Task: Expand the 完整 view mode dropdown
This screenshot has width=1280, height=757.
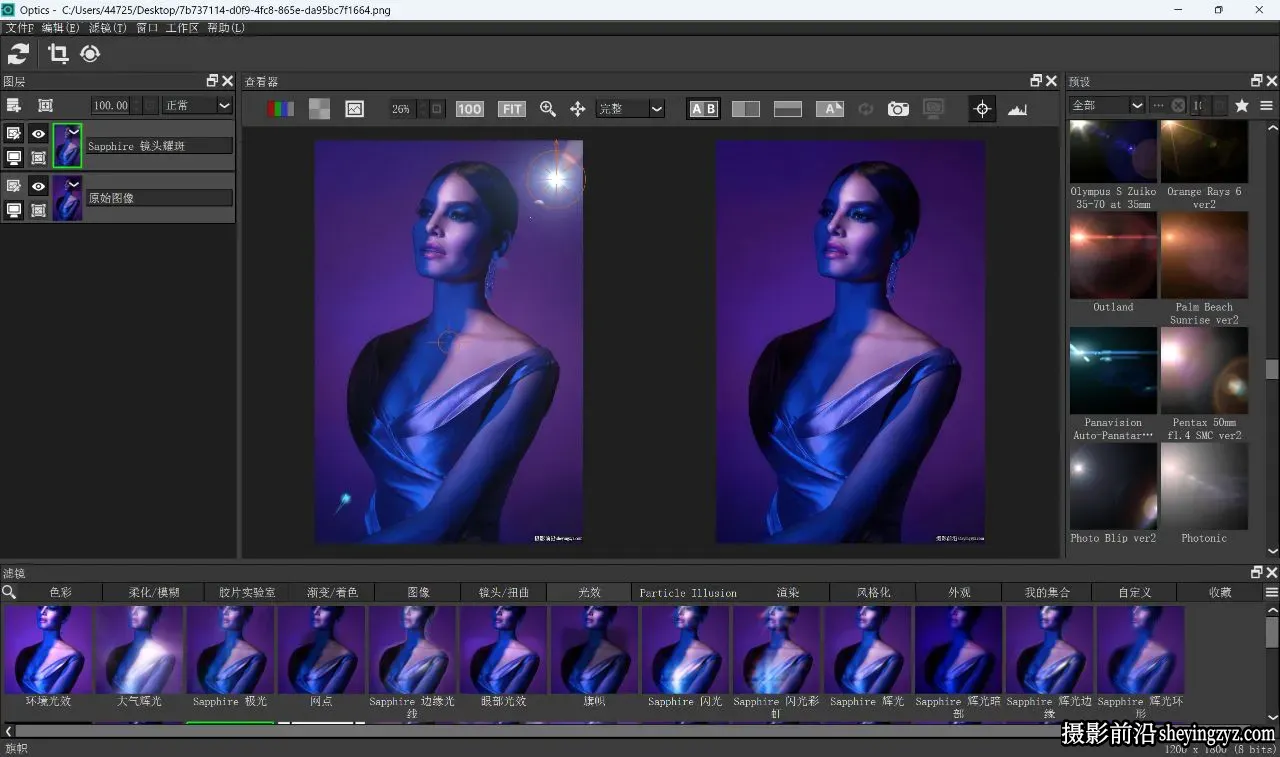Action: (x=630, y=109)
